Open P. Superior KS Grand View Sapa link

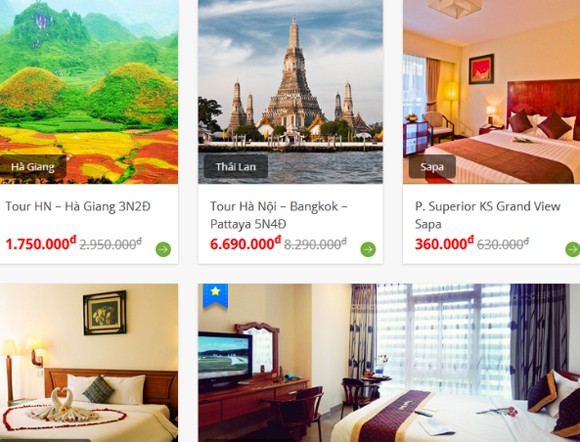tap(488, 215)
